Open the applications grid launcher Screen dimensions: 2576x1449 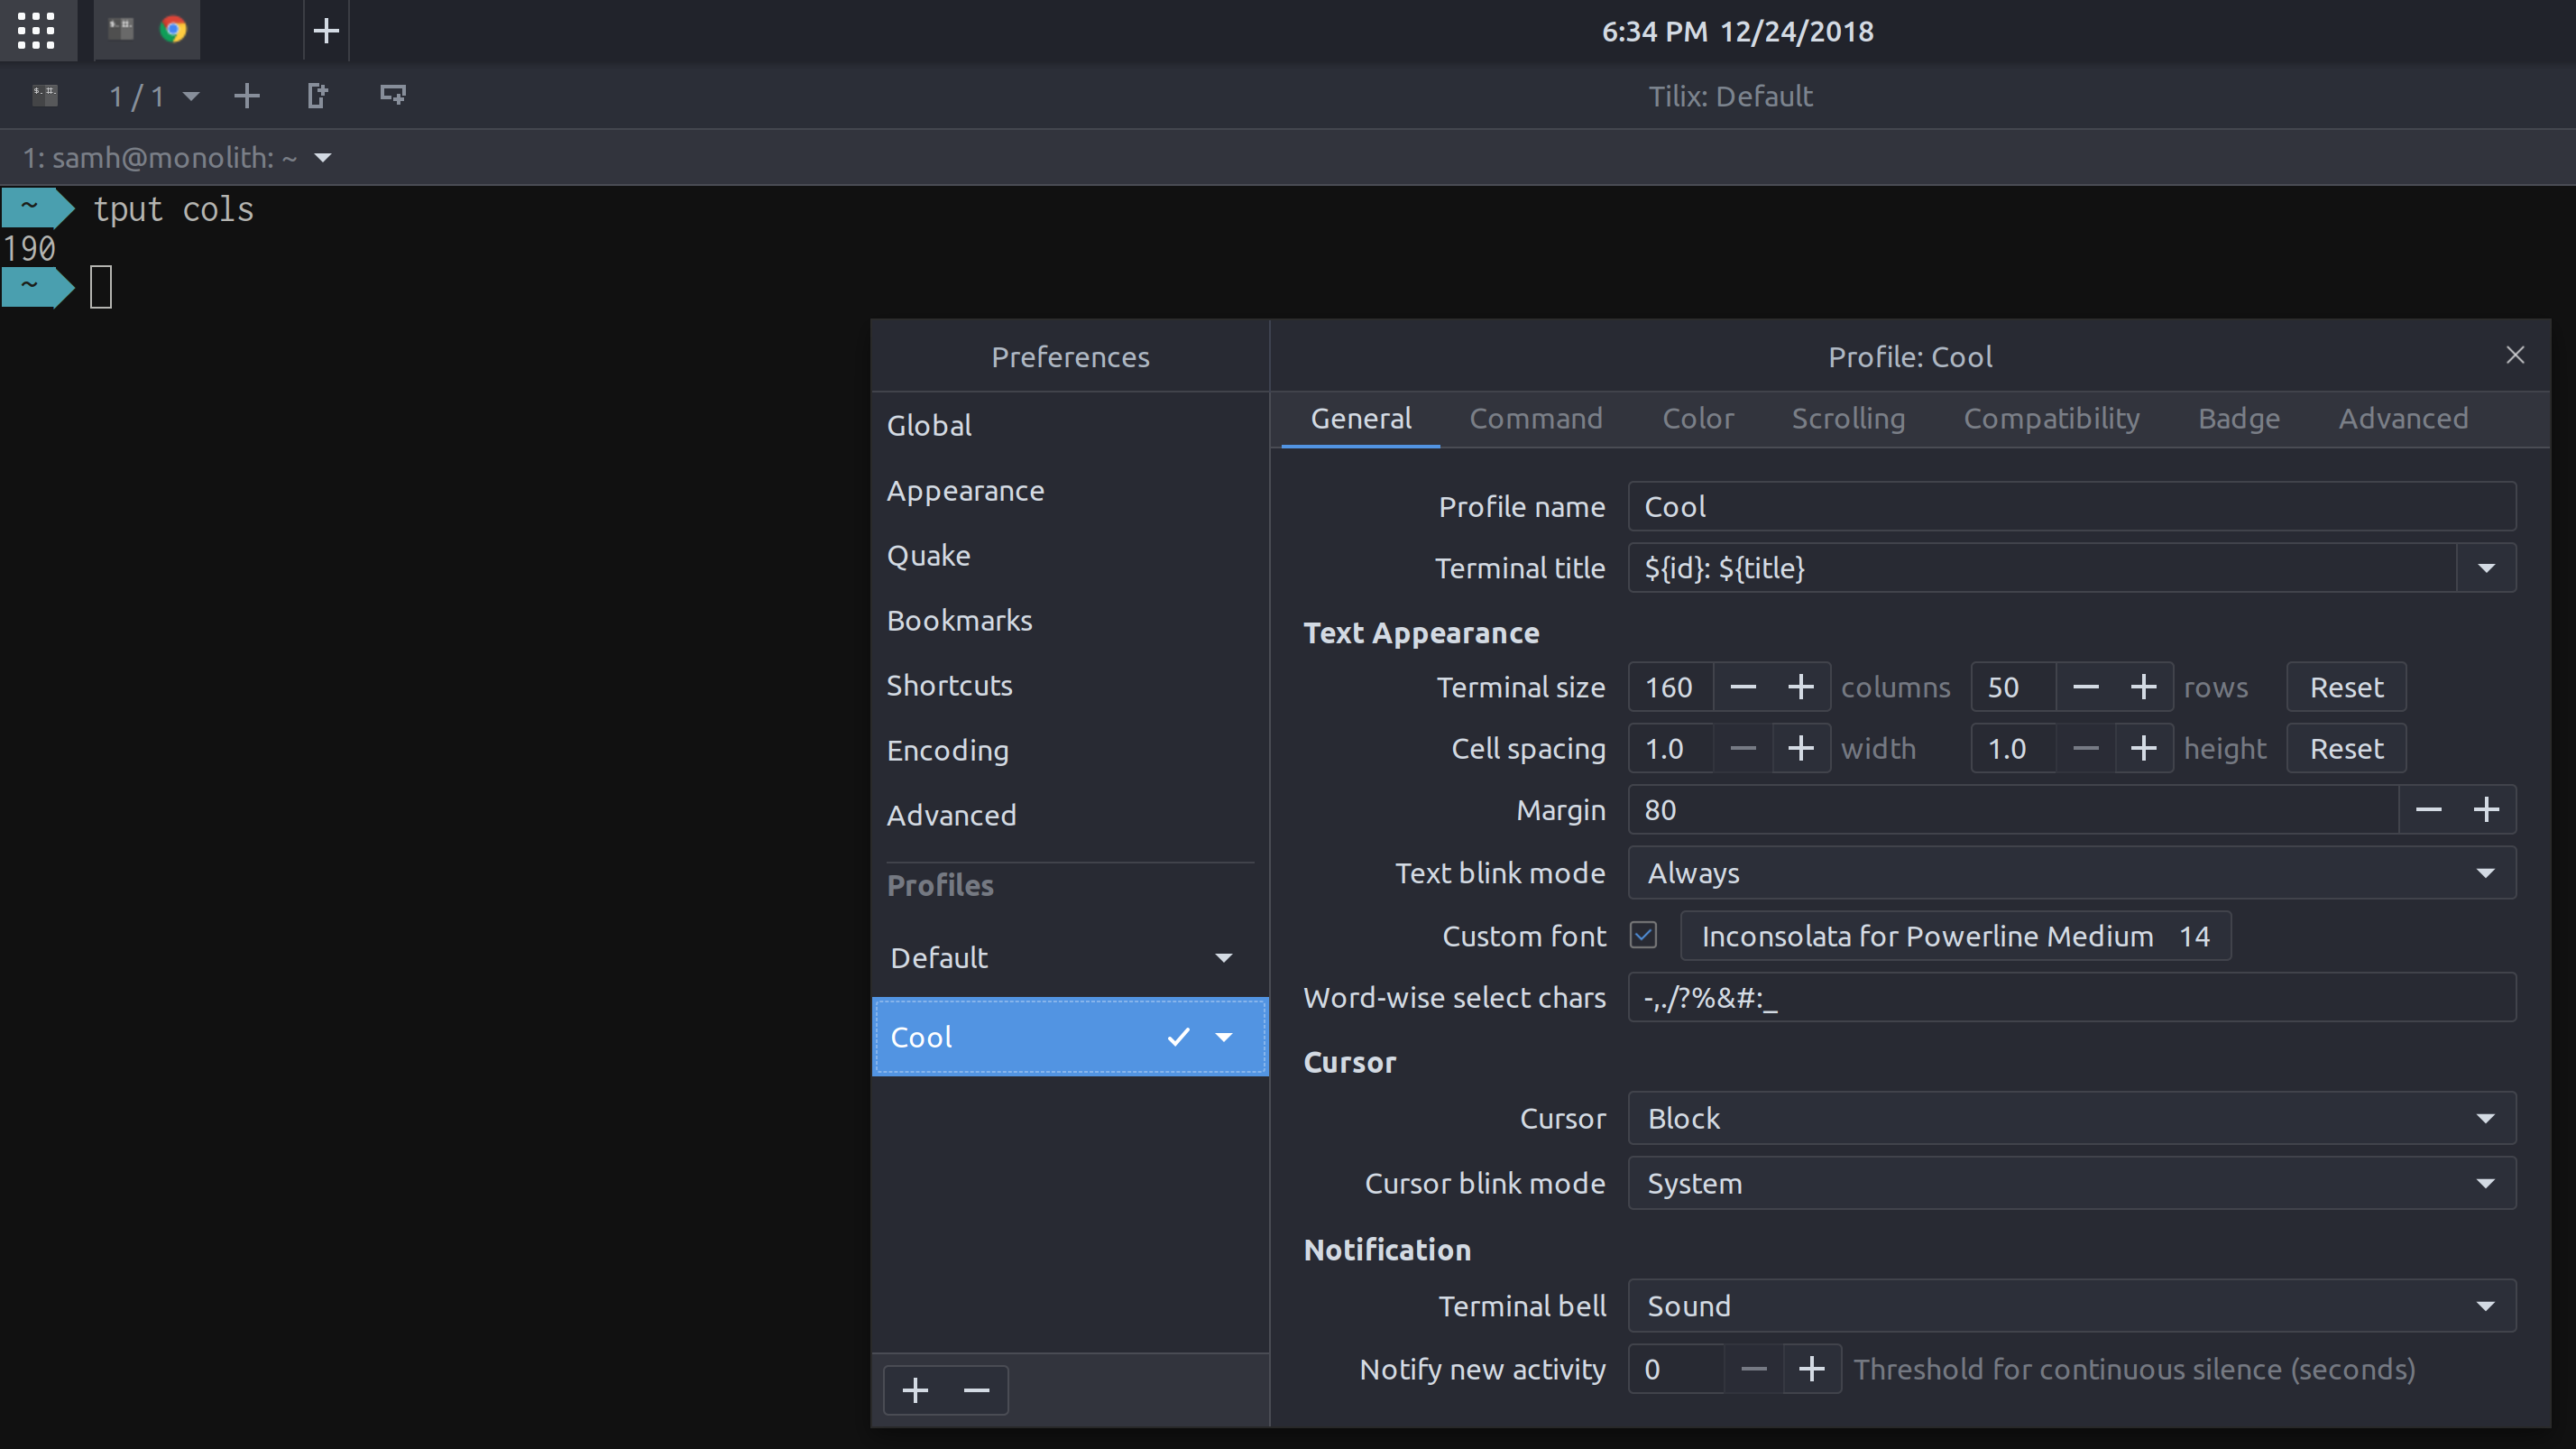[36, 30]
